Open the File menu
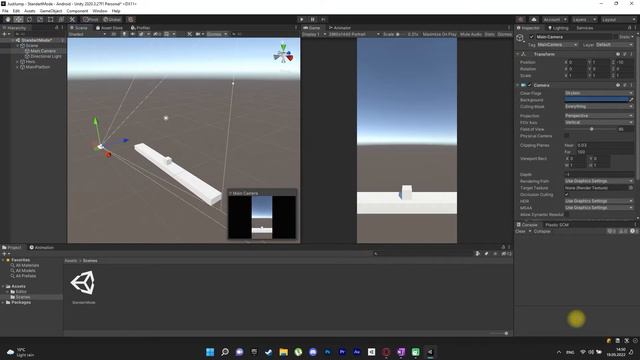640x360 pixels. click(5, 11)
